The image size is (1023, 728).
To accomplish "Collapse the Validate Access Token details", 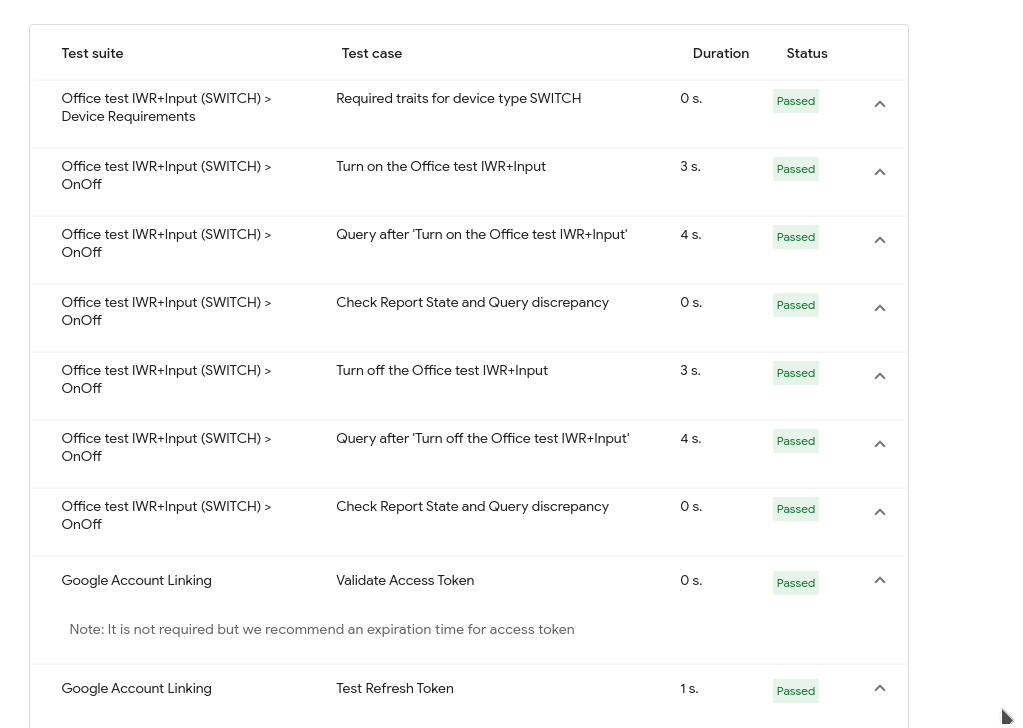I will 880,580.
